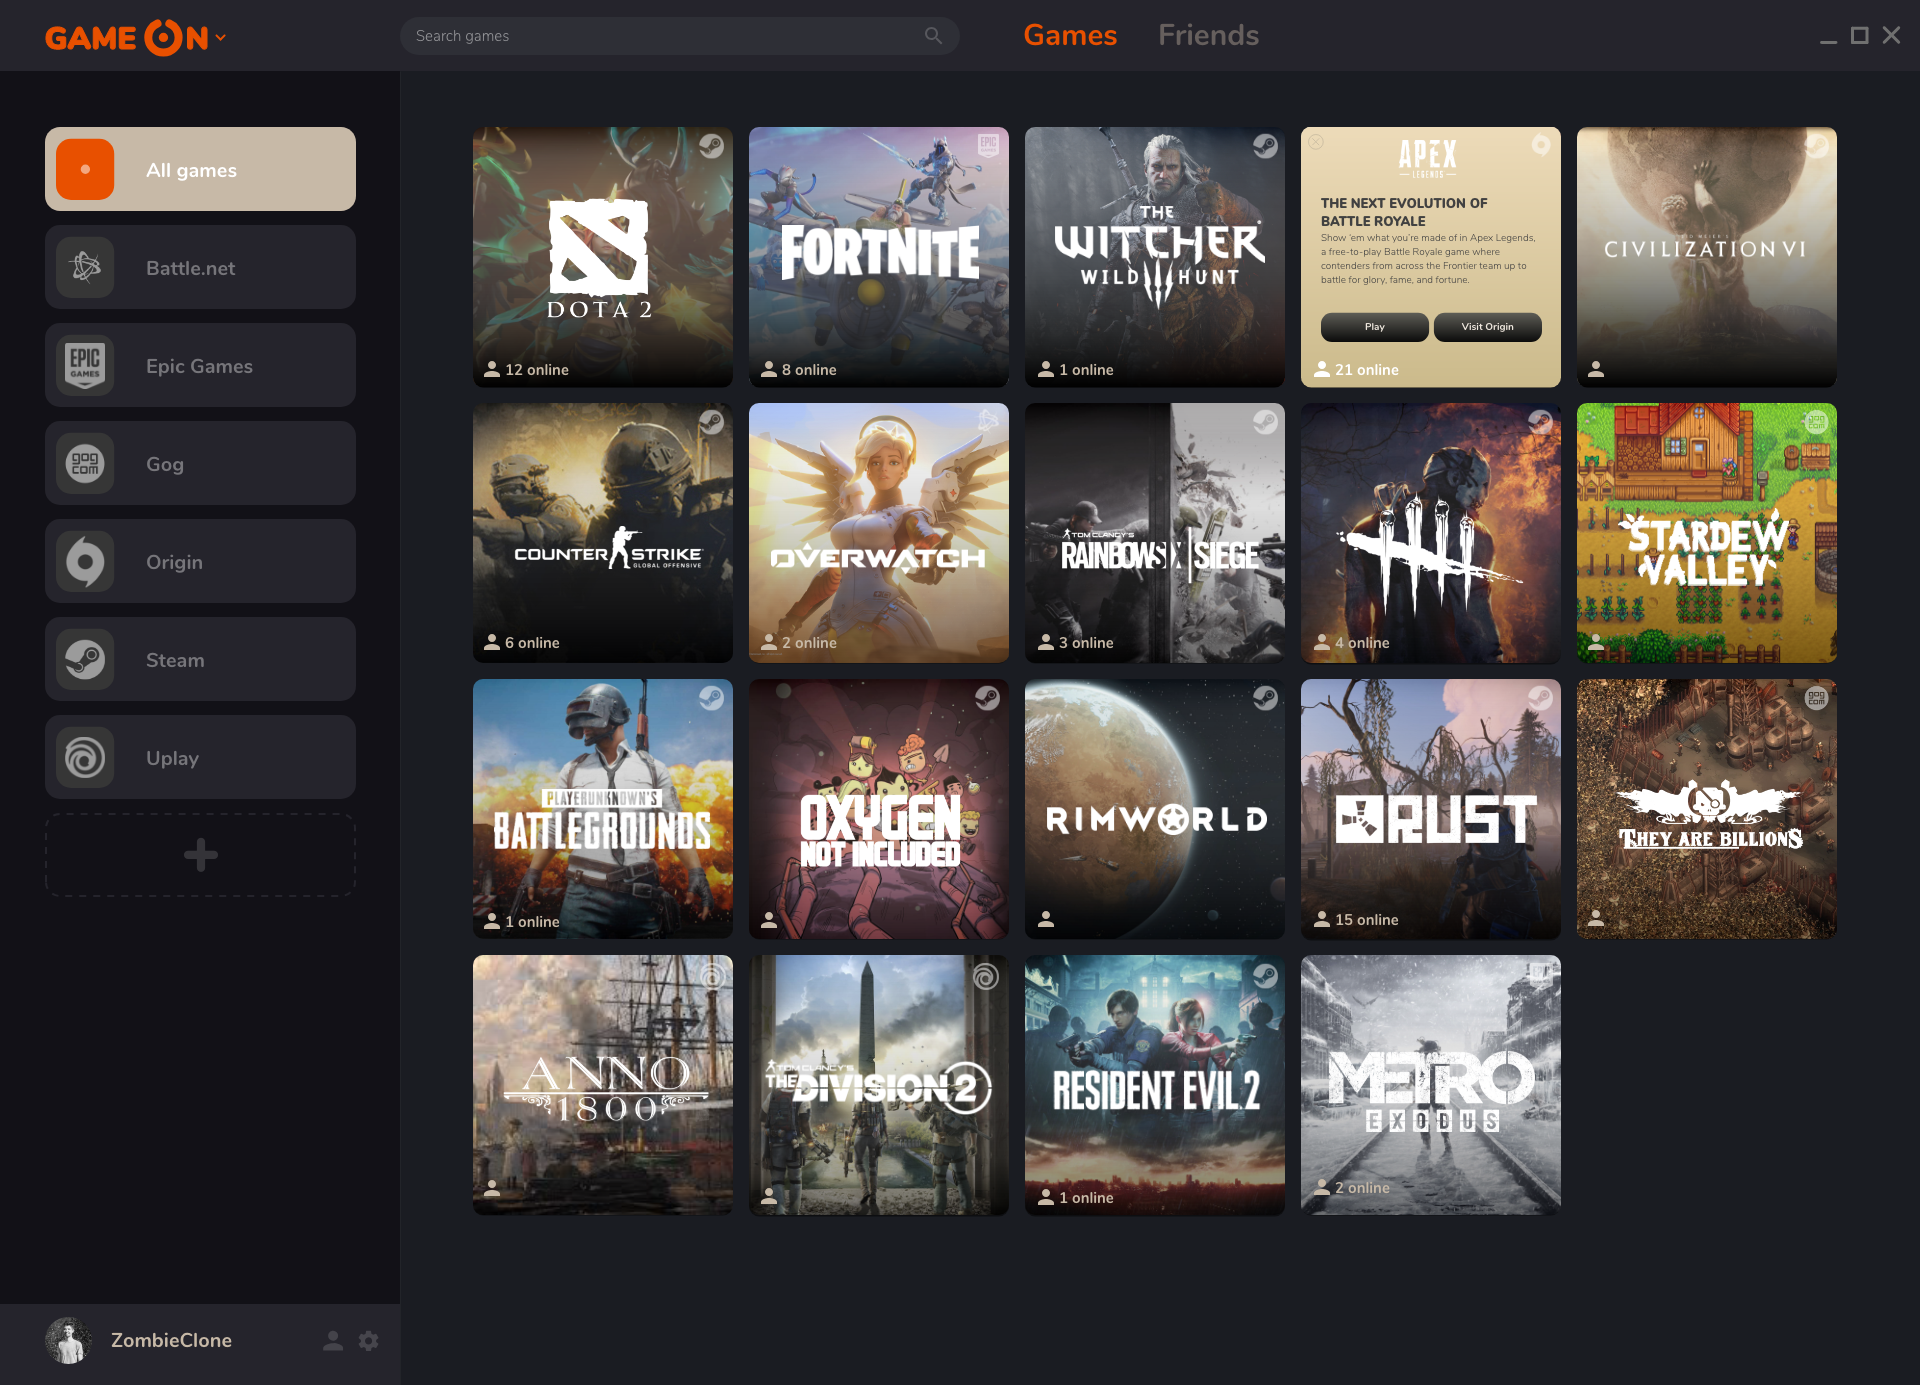Click 12 online on Dota 2 card
Image resolution: width=1920 pixels, height=1385 pixels.
(526, 370)
